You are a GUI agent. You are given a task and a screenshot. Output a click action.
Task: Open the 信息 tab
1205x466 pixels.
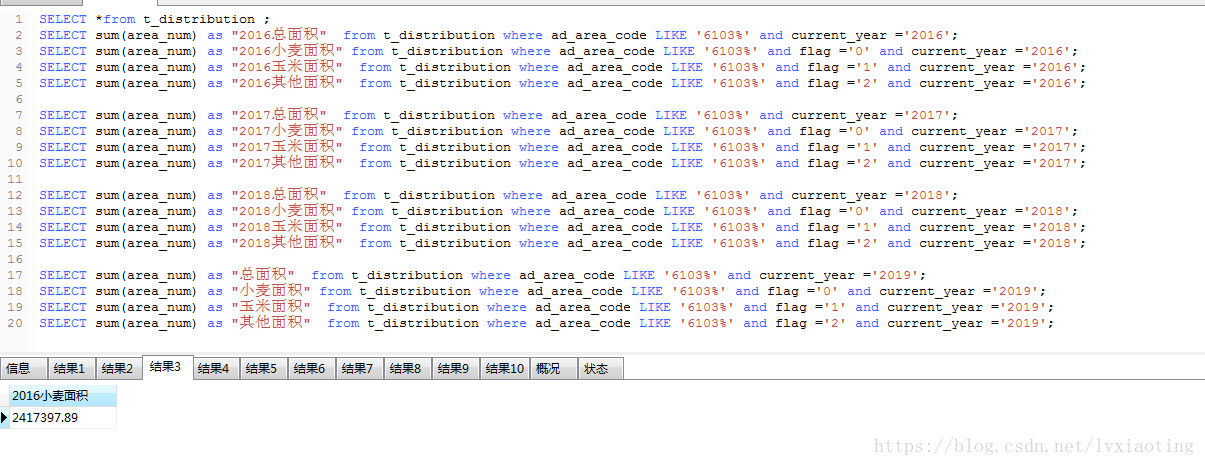(23, 369)
